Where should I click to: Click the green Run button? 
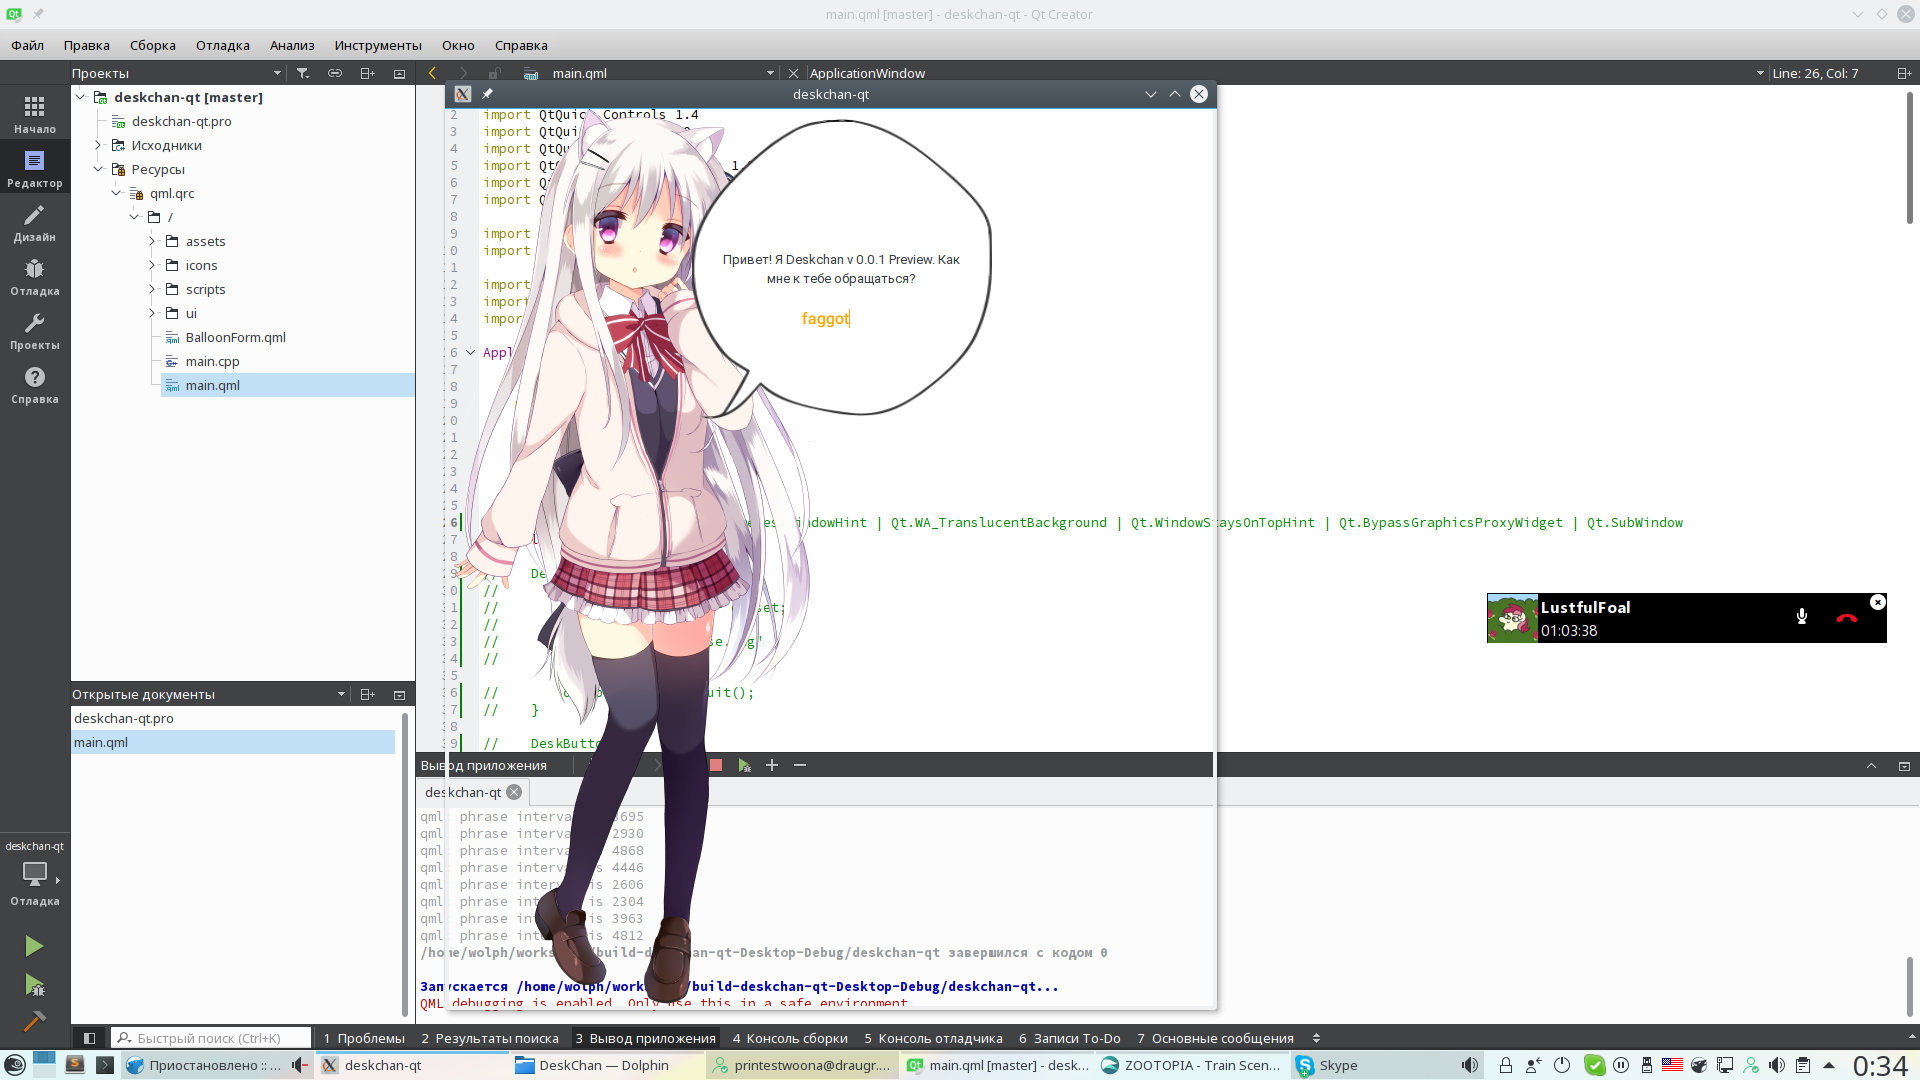tap(34, 946)
